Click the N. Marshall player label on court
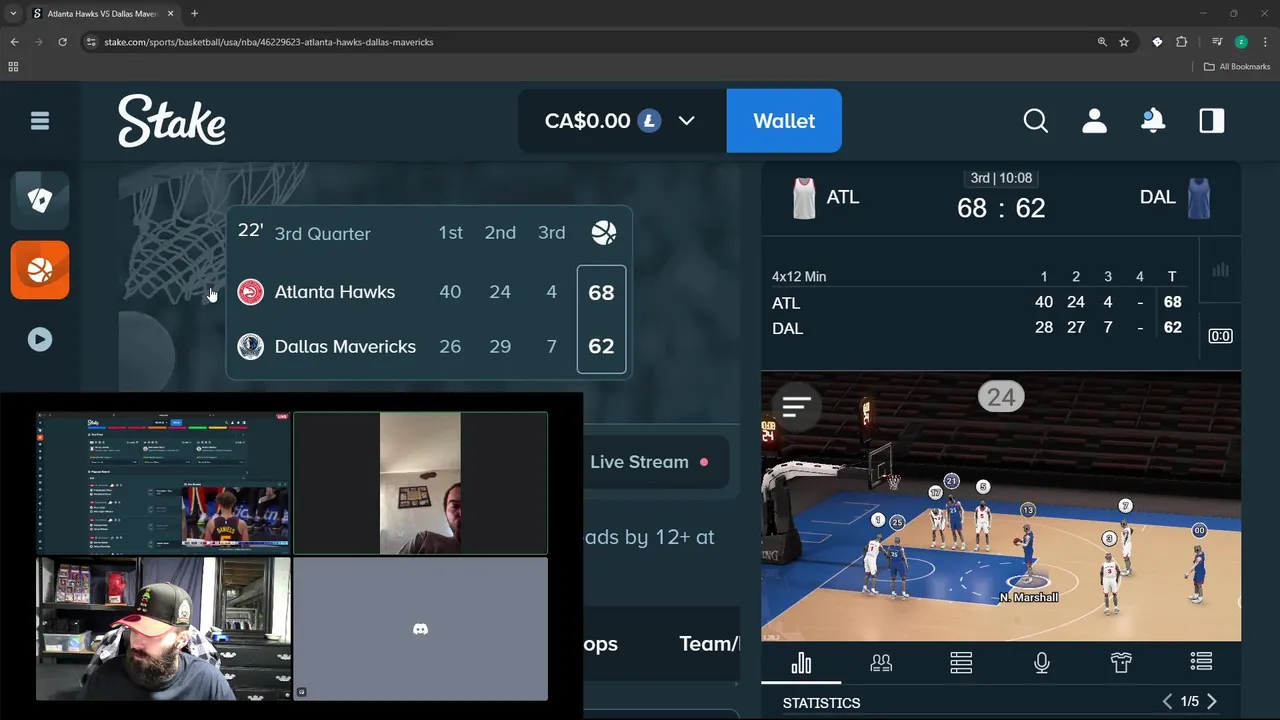1280x720 pixels. point(1029,597)
